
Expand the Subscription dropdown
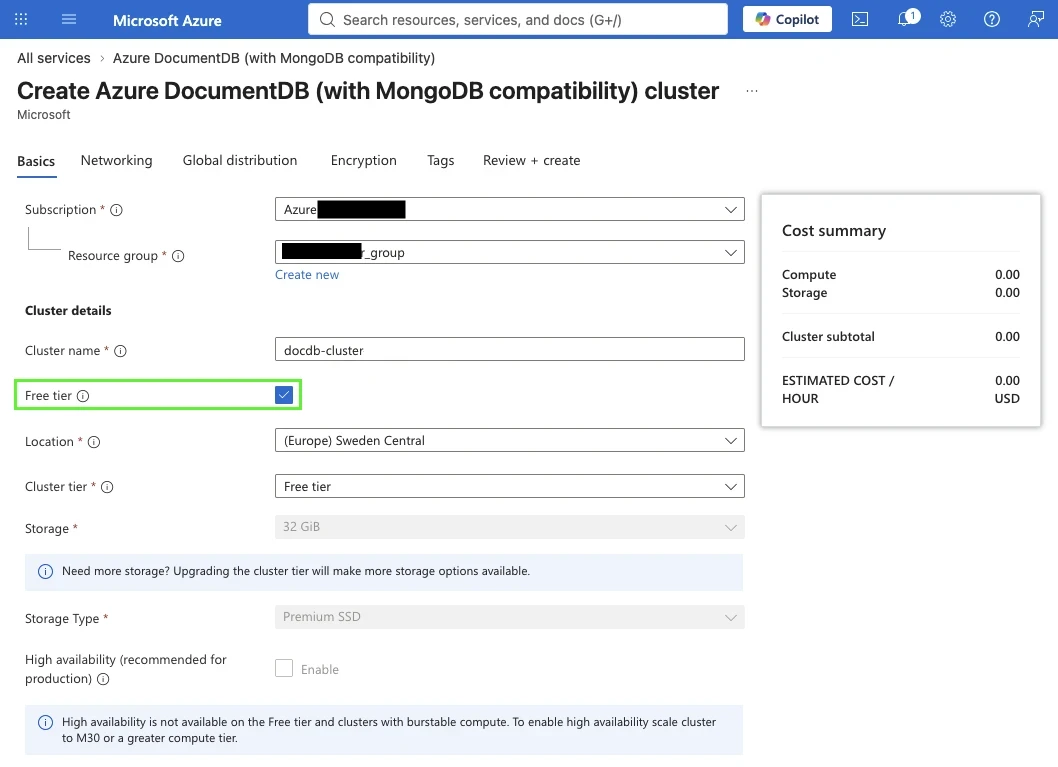point(509,209)
